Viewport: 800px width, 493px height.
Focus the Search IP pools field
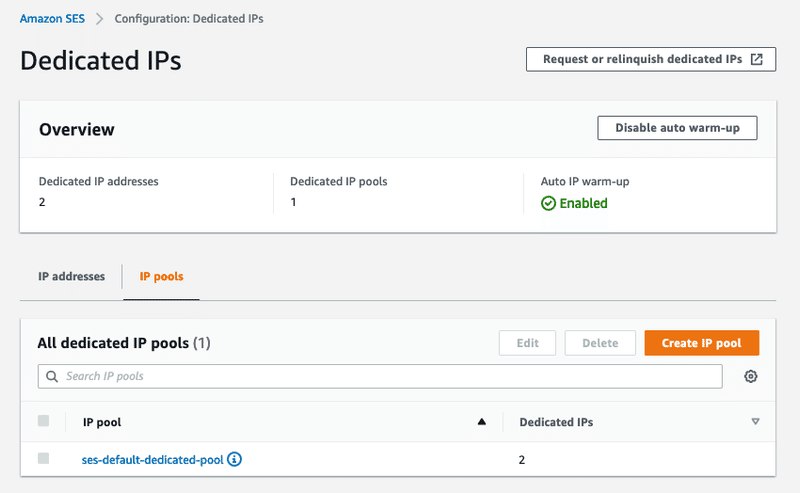(x=380, y=377)
